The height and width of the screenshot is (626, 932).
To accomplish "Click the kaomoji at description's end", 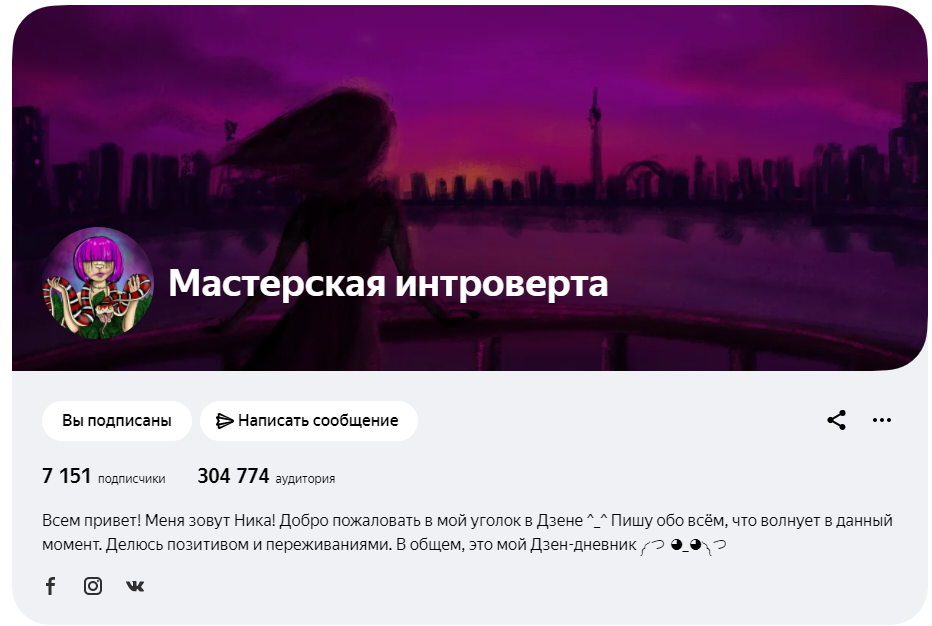I will click(x=684, y=545).
